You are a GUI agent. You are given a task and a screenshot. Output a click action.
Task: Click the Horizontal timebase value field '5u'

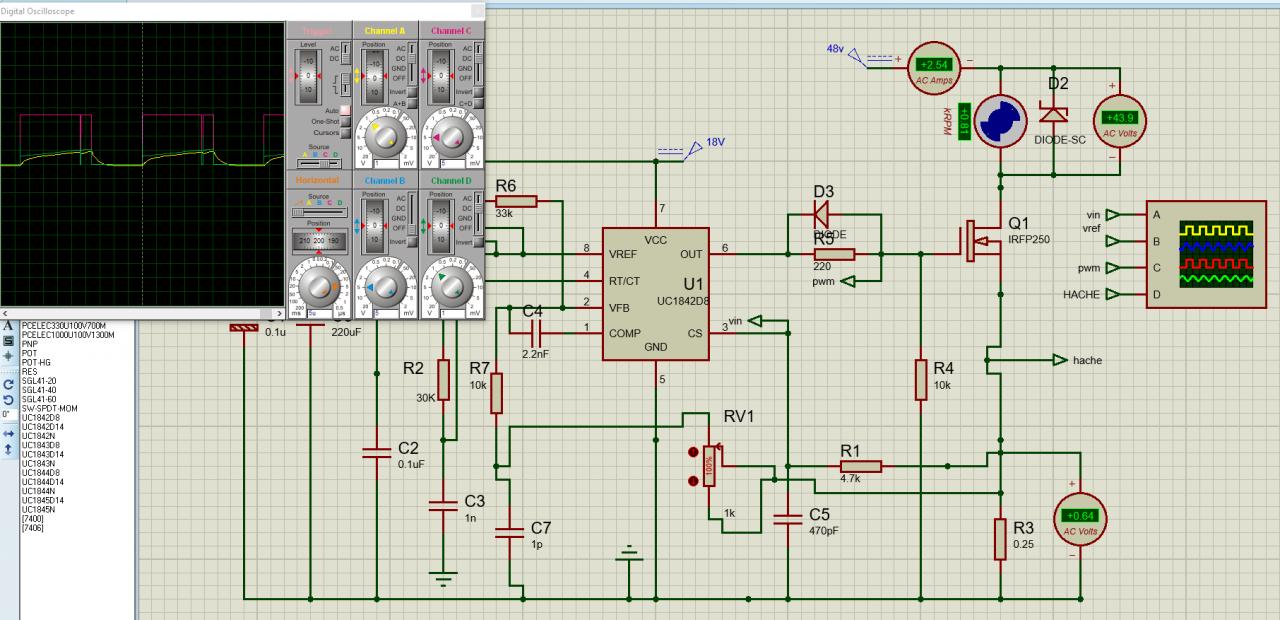tap(319, 313)
